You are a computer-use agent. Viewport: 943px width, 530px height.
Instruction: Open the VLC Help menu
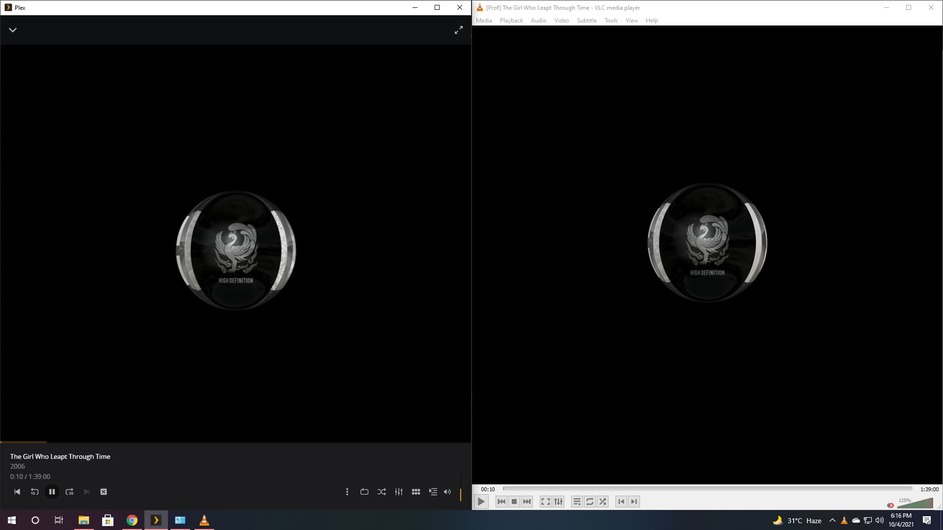point(651,20)
